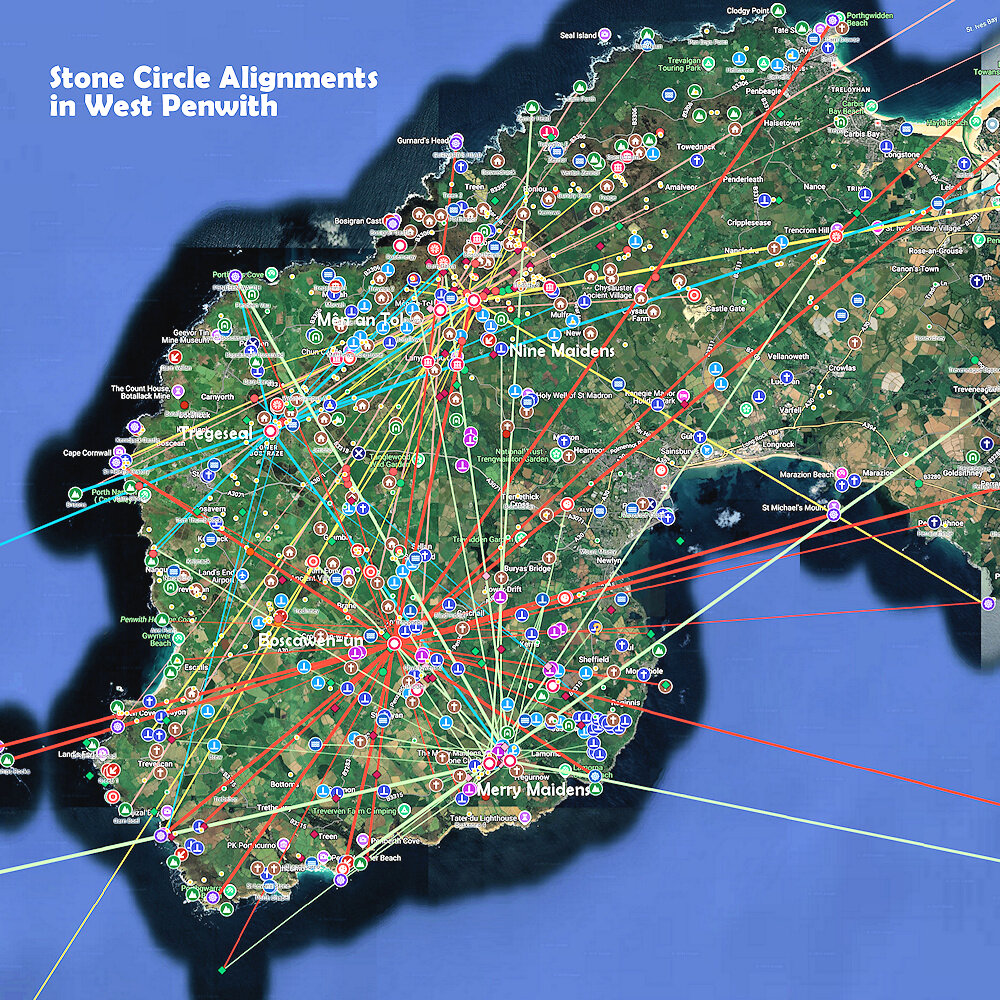Click the Penbeagle place label
This screenshot has height=1000, width=1000.
click(763, 91)
